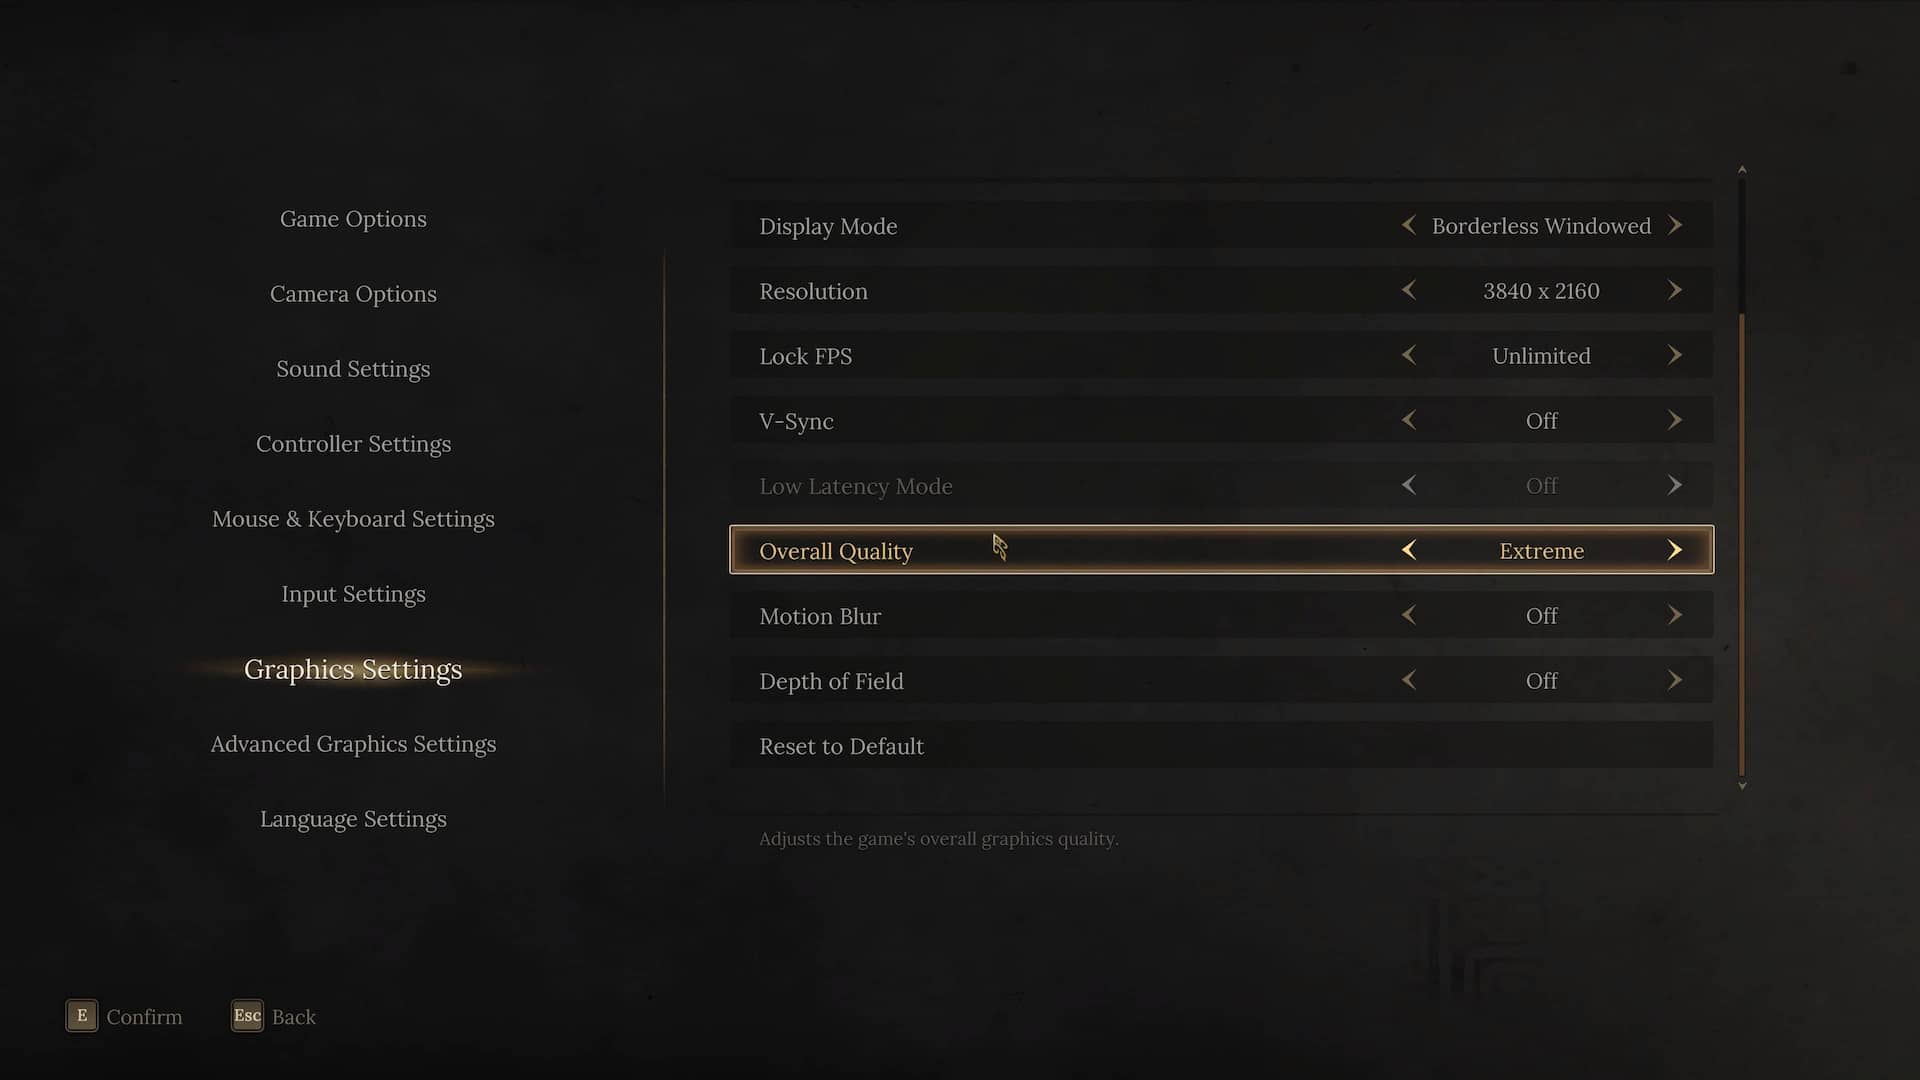Select the Lock FPS setting row
Viewport: 1920px width, 1080px height.
pos(1221,355)
